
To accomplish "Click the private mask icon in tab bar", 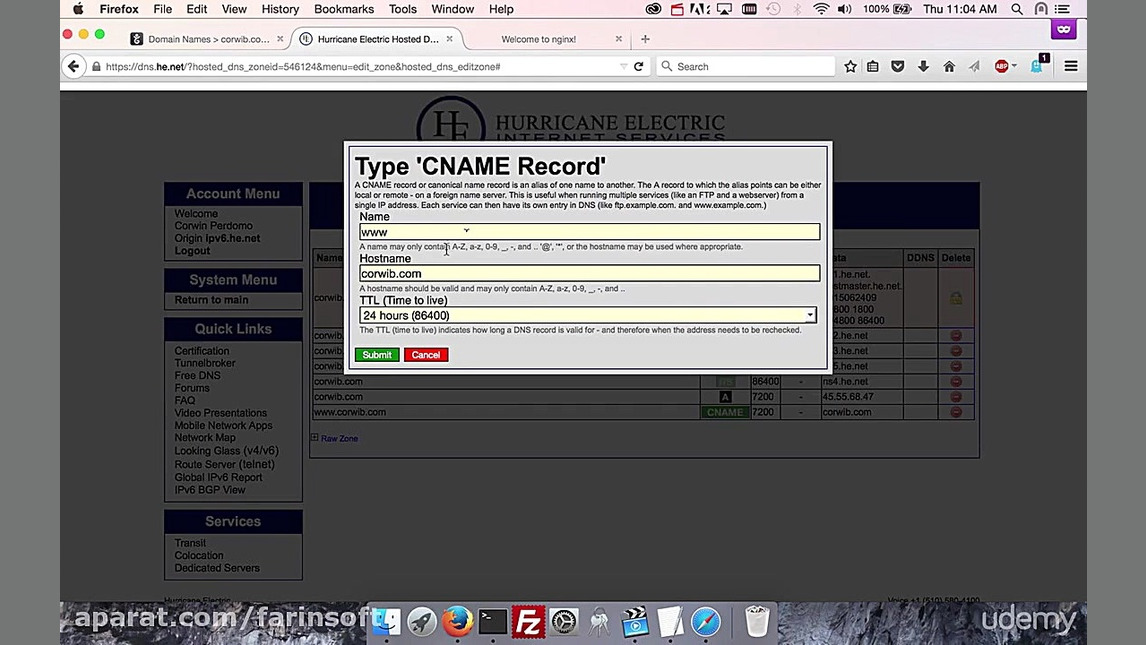I will click(x=1063, y=29).
